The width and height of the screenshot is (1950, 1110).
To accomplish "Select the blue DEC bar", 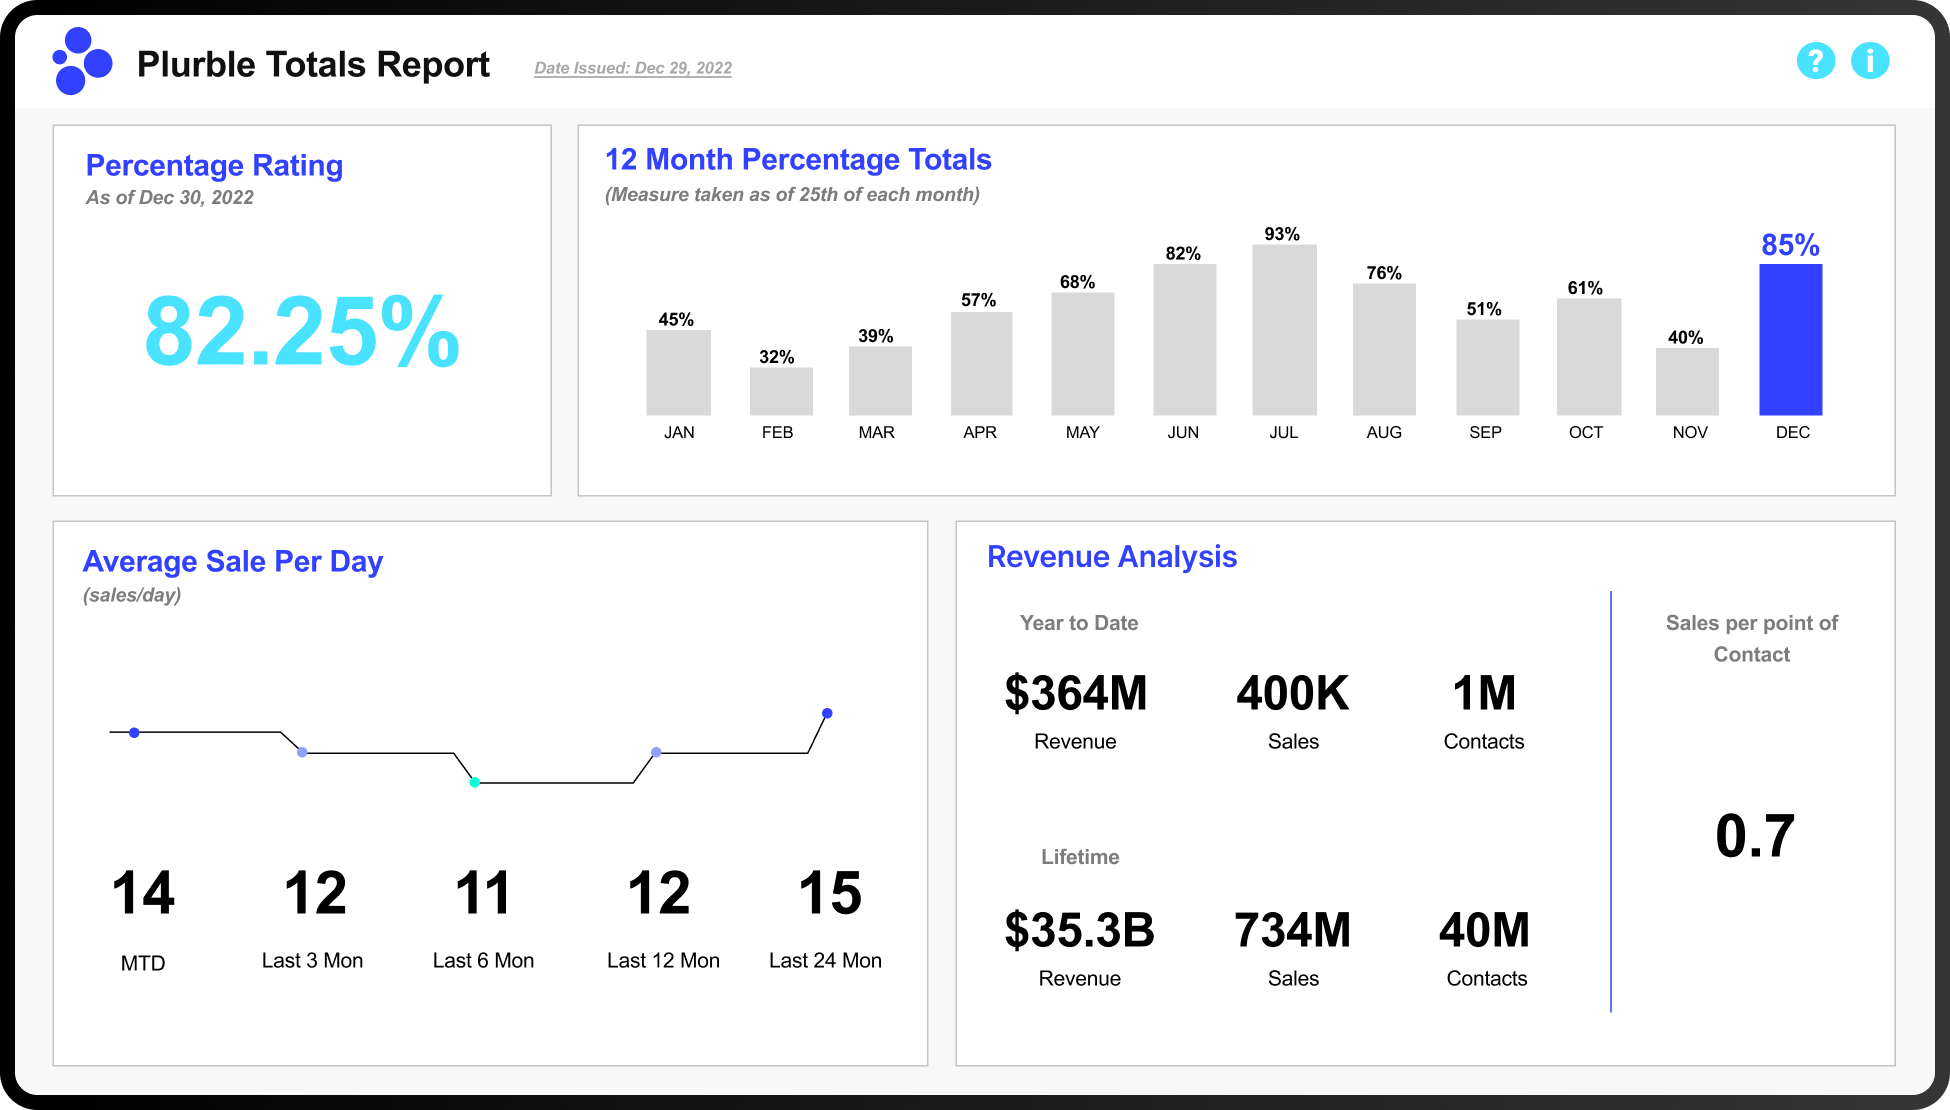I will point(1790,339).
